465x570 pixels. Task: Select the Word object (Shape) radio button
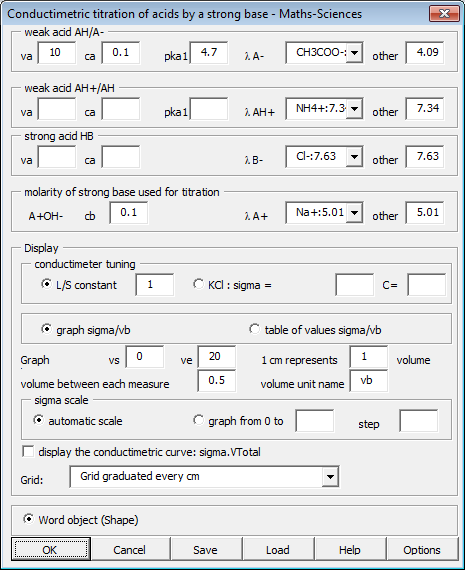(x=28, y=519)
